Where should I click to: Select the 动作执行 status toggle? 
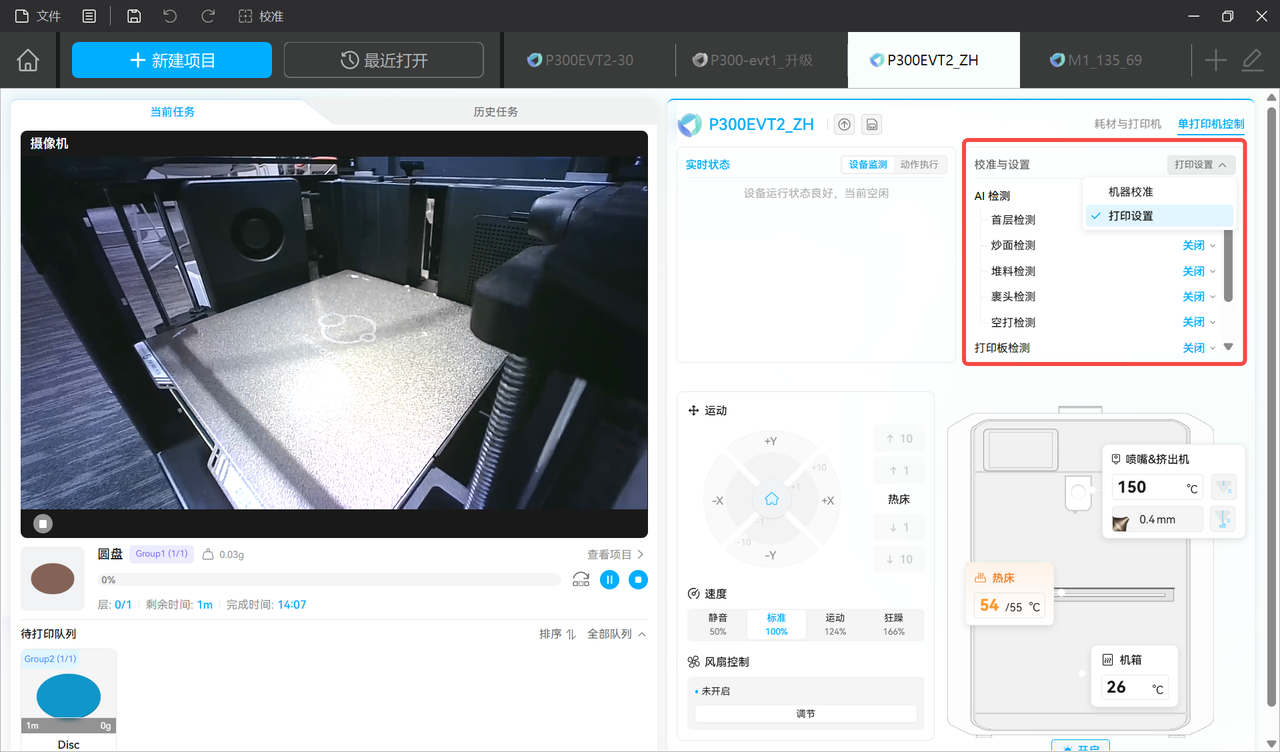pyautogui.click(x=919, y=164)
